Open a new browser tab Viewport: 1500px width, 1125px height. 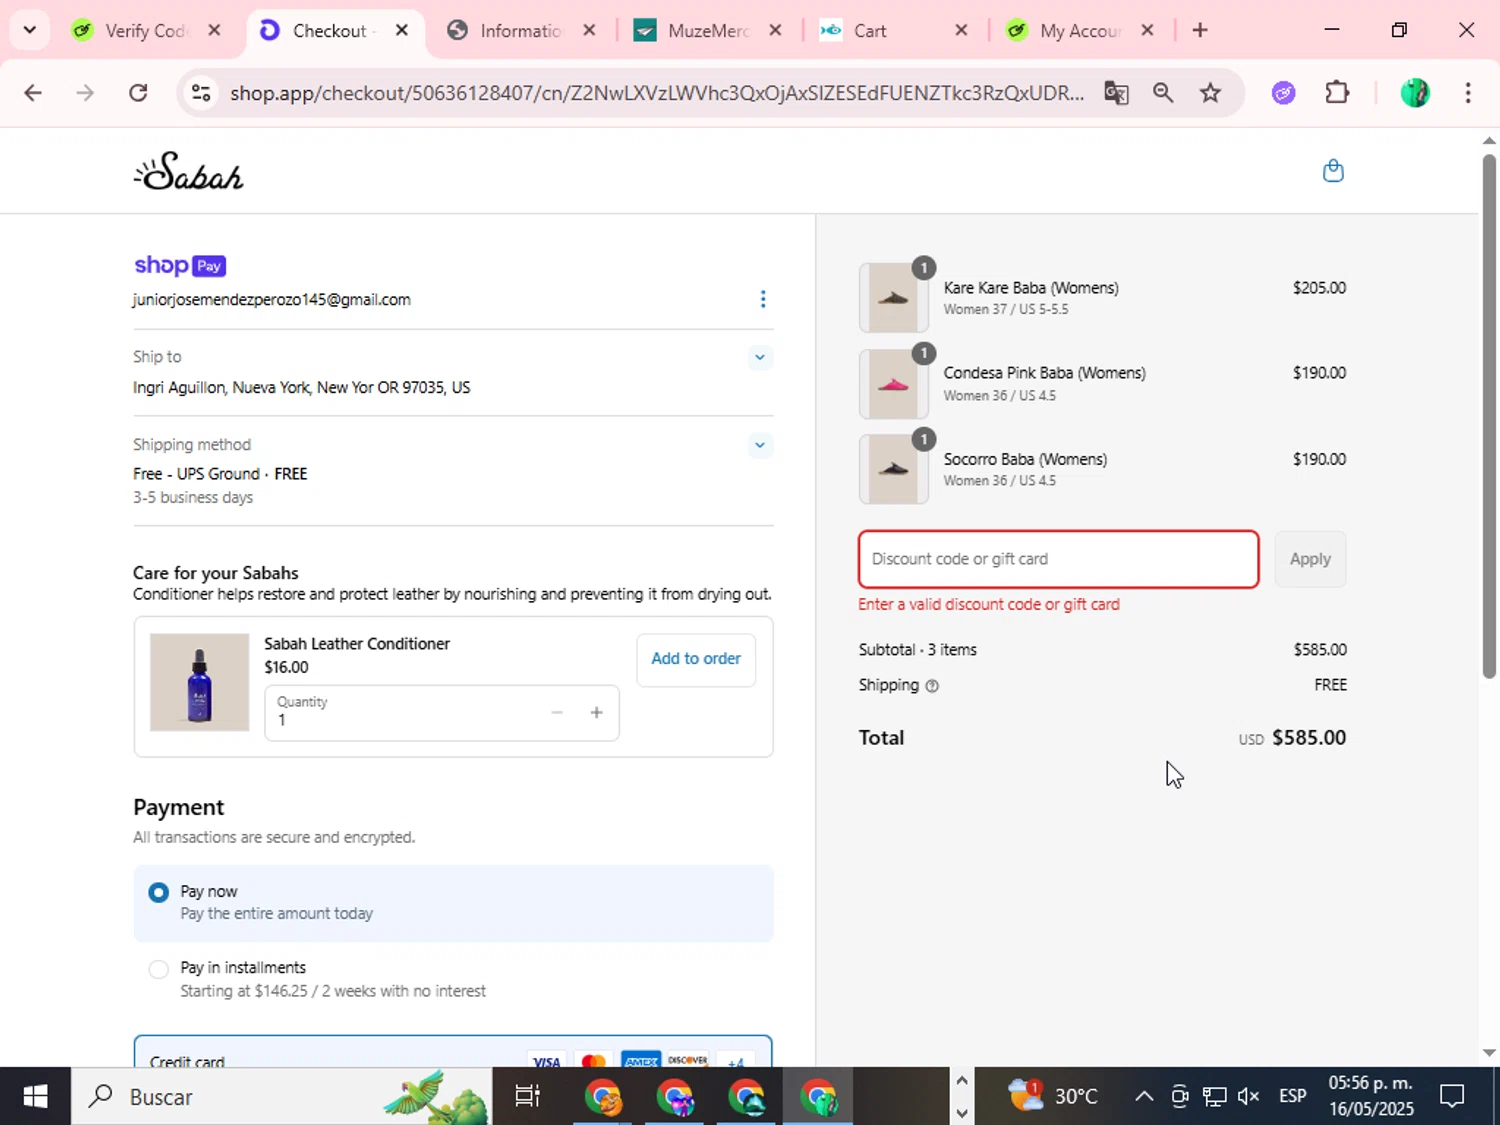click(1200, 30)
